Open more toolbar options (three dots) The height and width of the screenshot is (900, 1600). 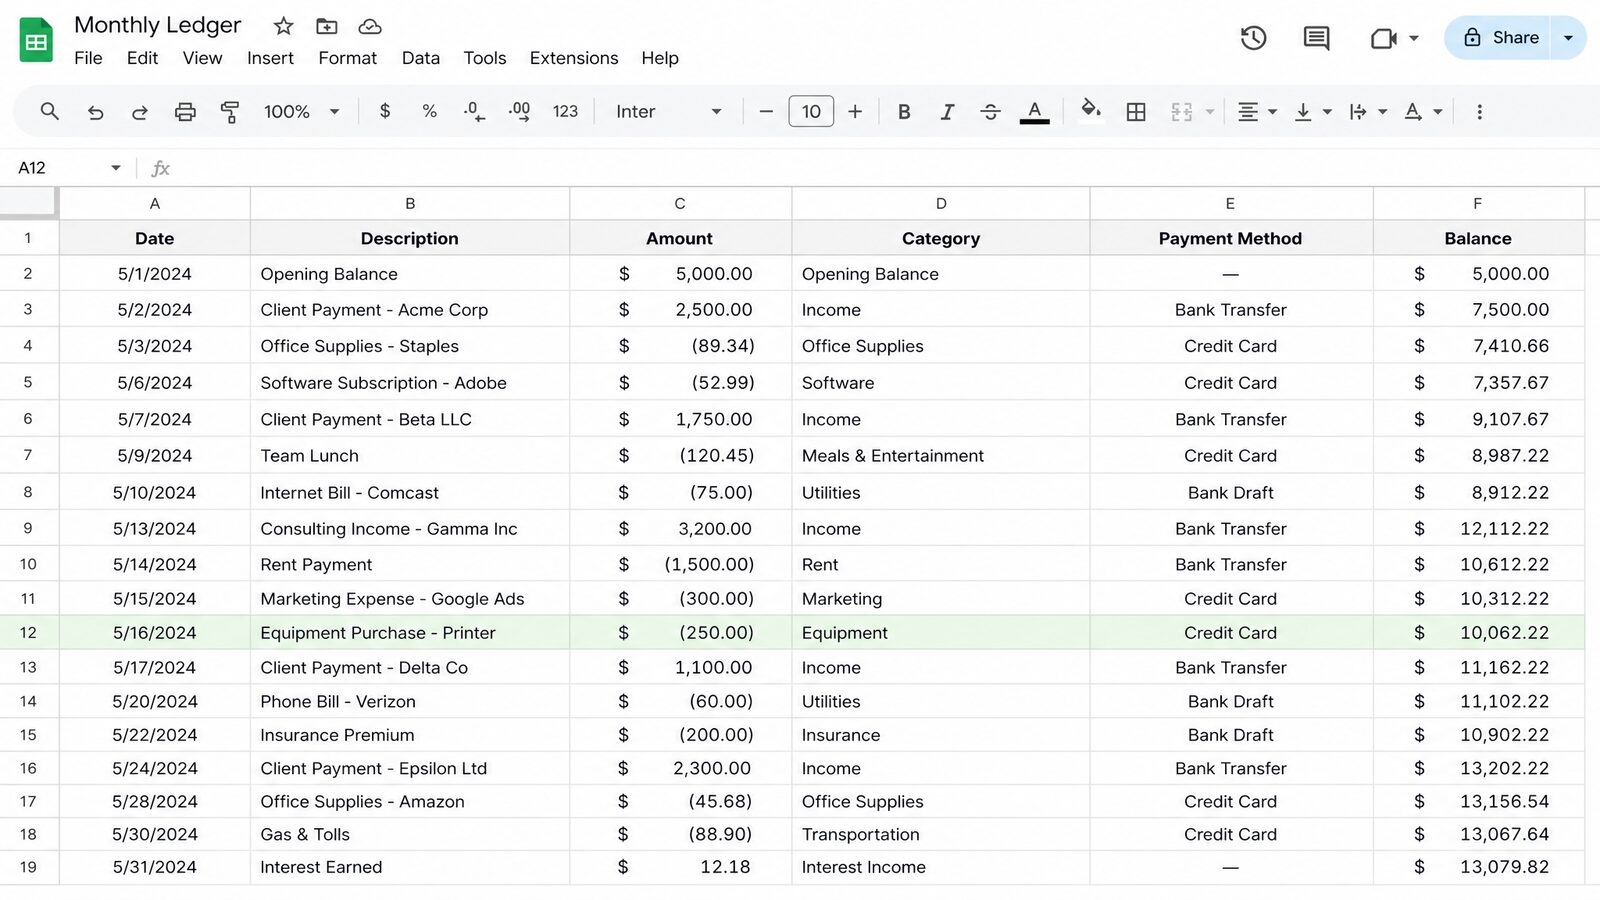1480,112
